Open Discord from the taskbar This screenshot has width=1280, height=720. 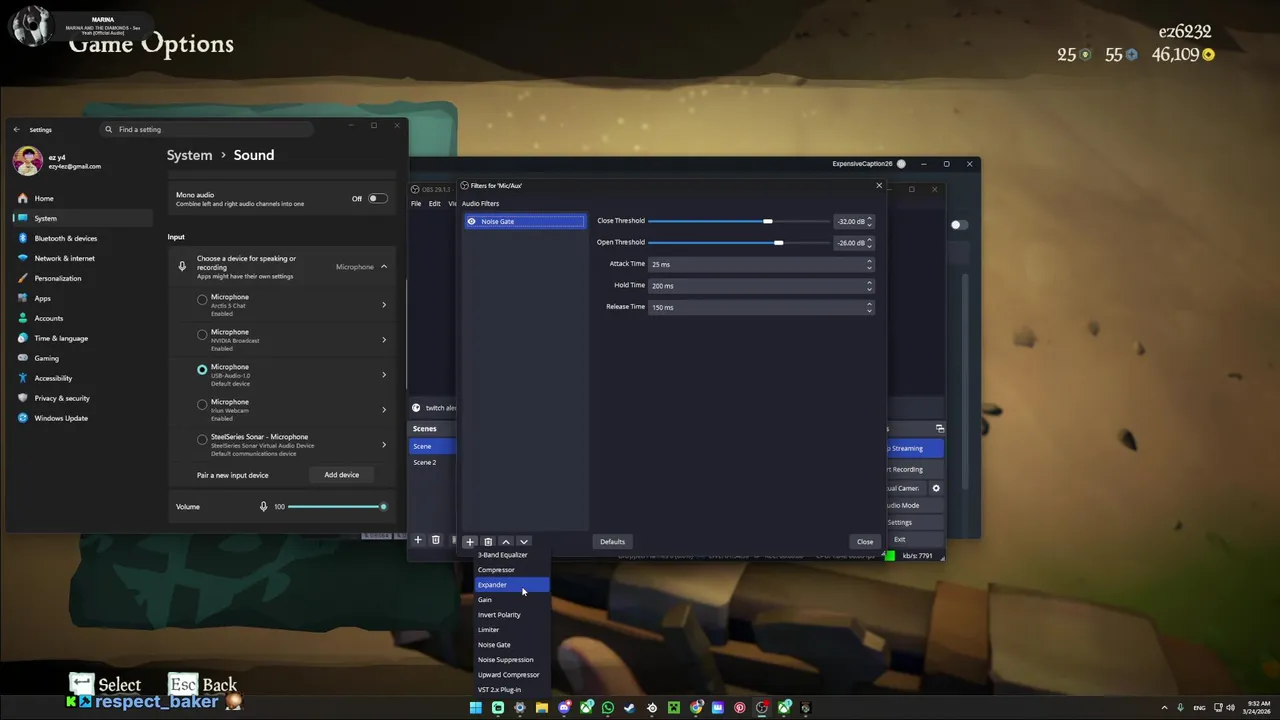(x=564, y=708)
